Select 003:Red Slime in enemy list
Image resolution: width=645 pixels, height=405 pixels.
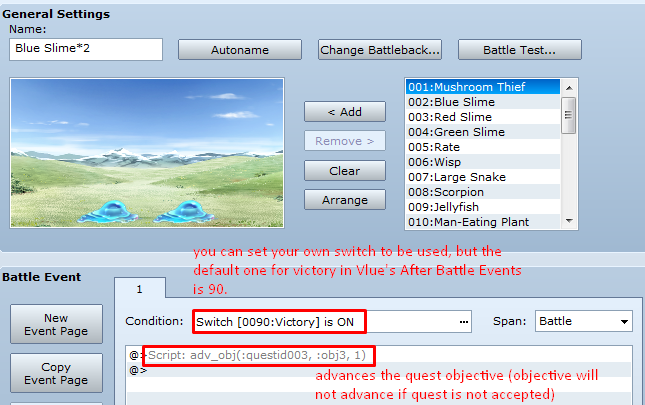(483, 117)
